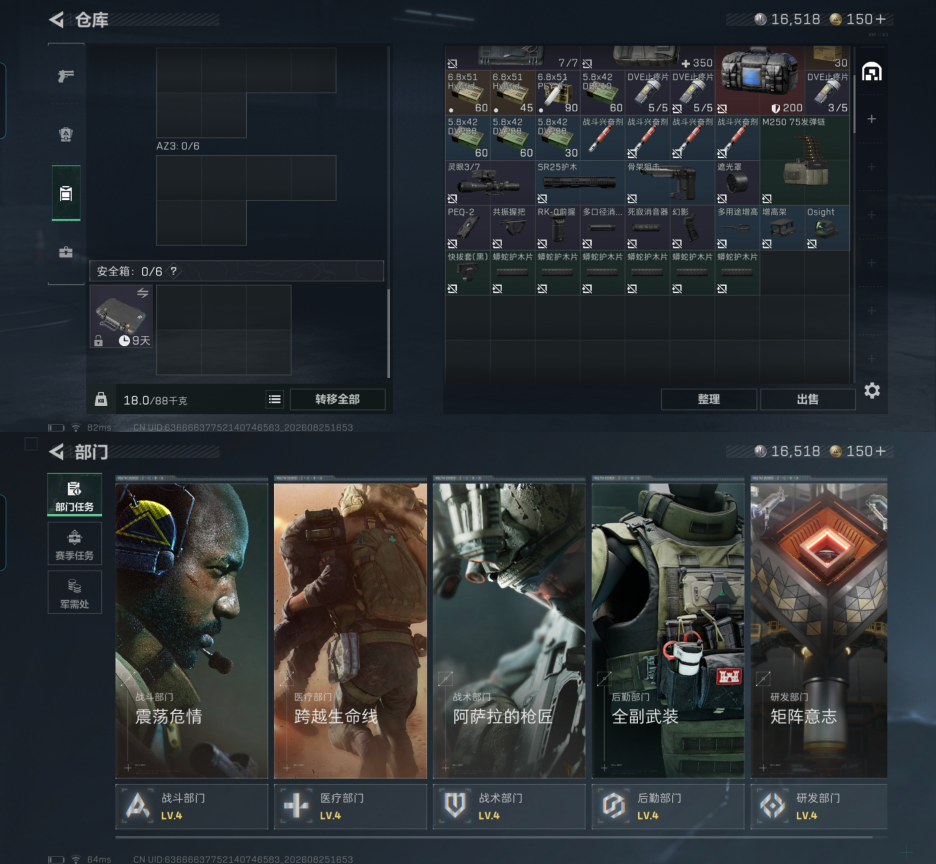This screenshot has height=864, width=936.
Task: Click the AZ3: 0/6 container label
Action: 178,146
